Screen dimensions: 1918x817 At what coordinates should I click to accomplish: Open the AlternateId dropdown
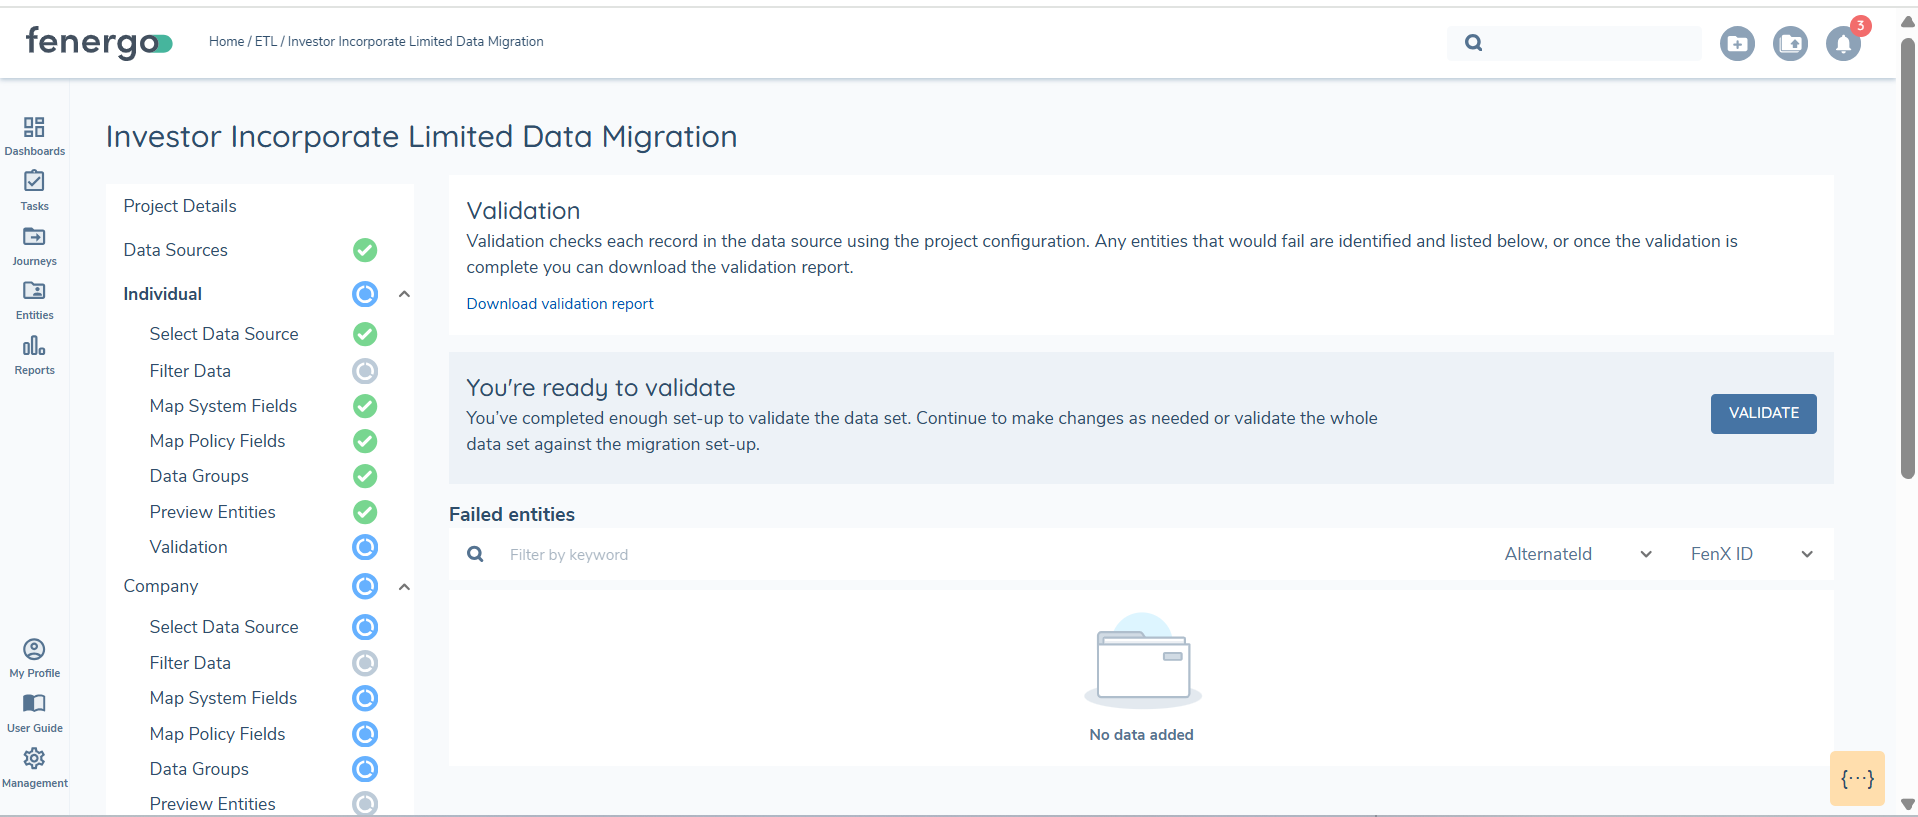point(1577,554)
